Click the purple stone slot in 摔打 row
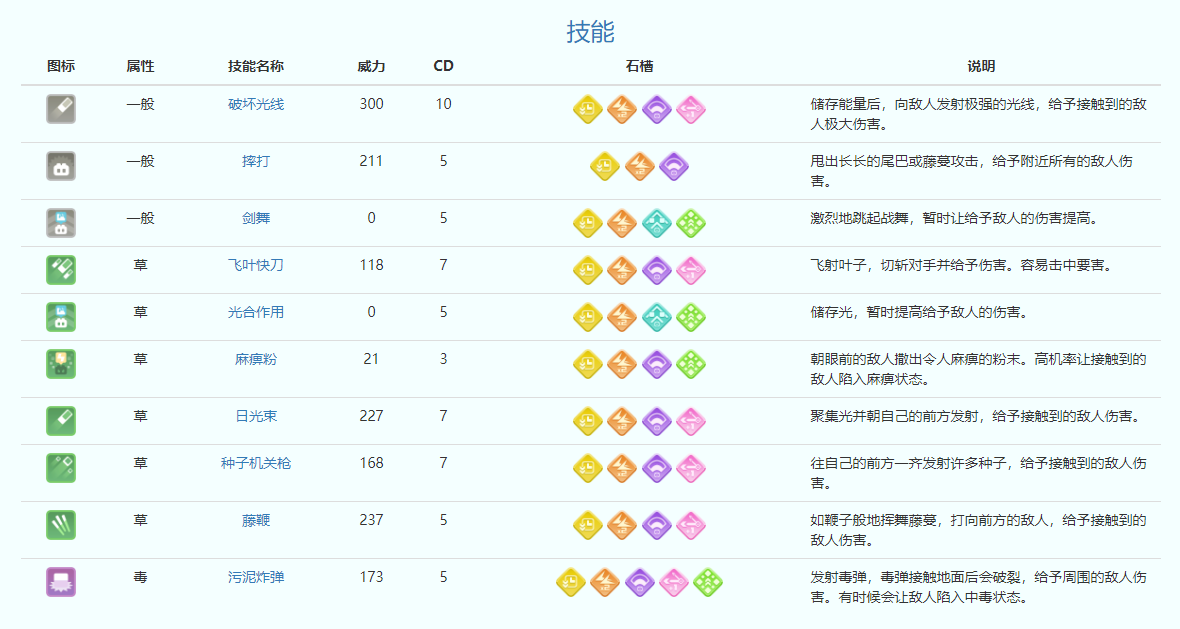The image size is (1180, 629). click(x=674, y=166)
